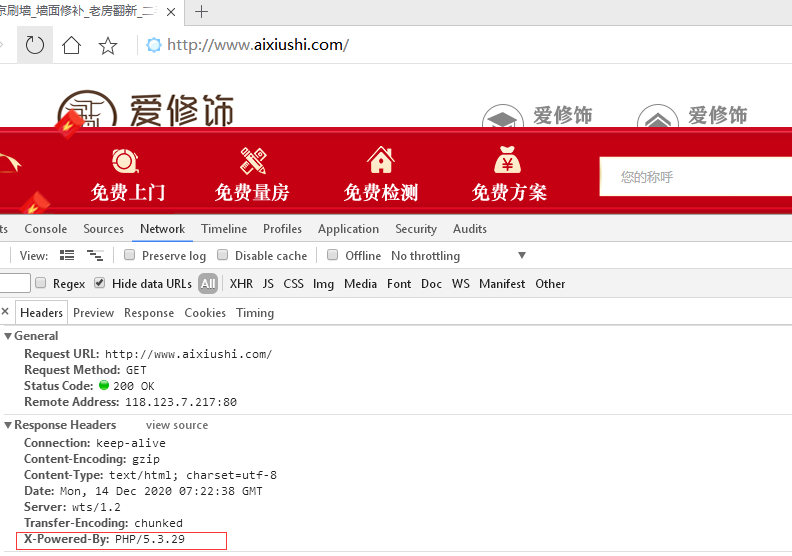The height and width of the screenshot is (556, 792).
Task: Click the 爱修饰 site logo
Action: click(x=145, y=109)
